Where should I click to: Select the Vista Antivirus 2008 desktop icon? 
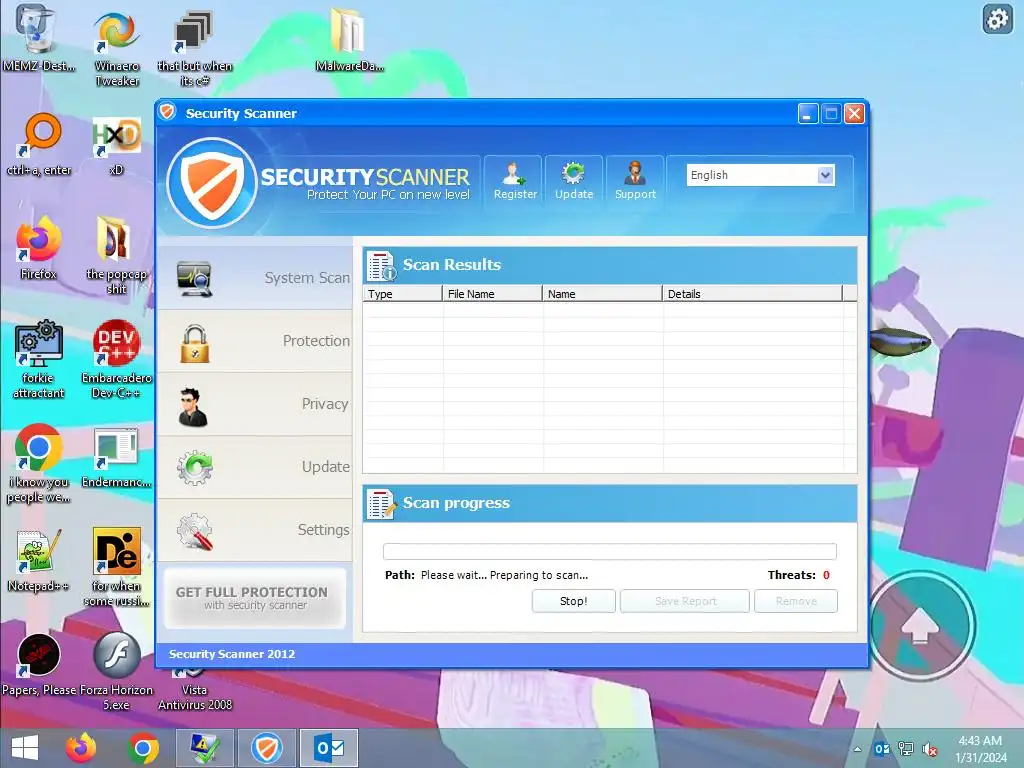195,691
